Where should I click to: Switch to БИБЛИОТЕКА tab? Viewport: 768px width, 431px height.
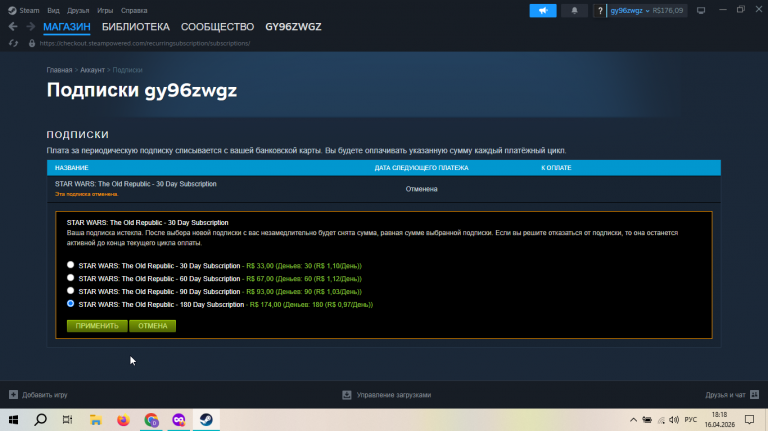click(x=136, y=27)
